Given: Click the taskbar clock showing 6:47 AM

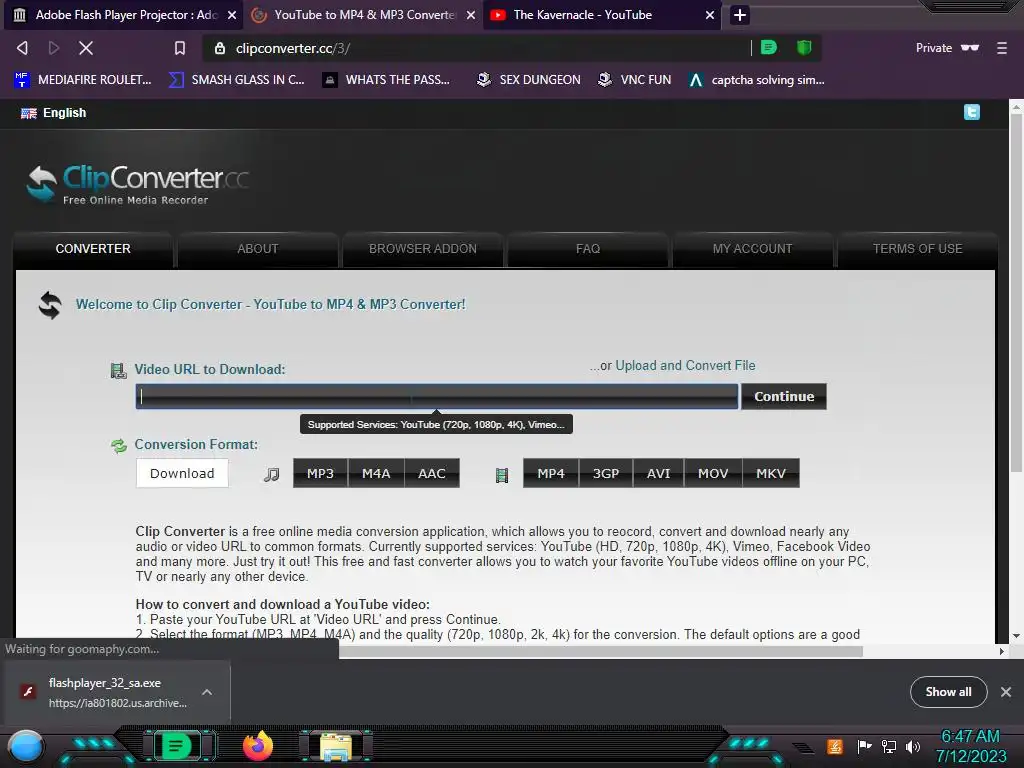Looking at the screenshot, I should [970, 746].
